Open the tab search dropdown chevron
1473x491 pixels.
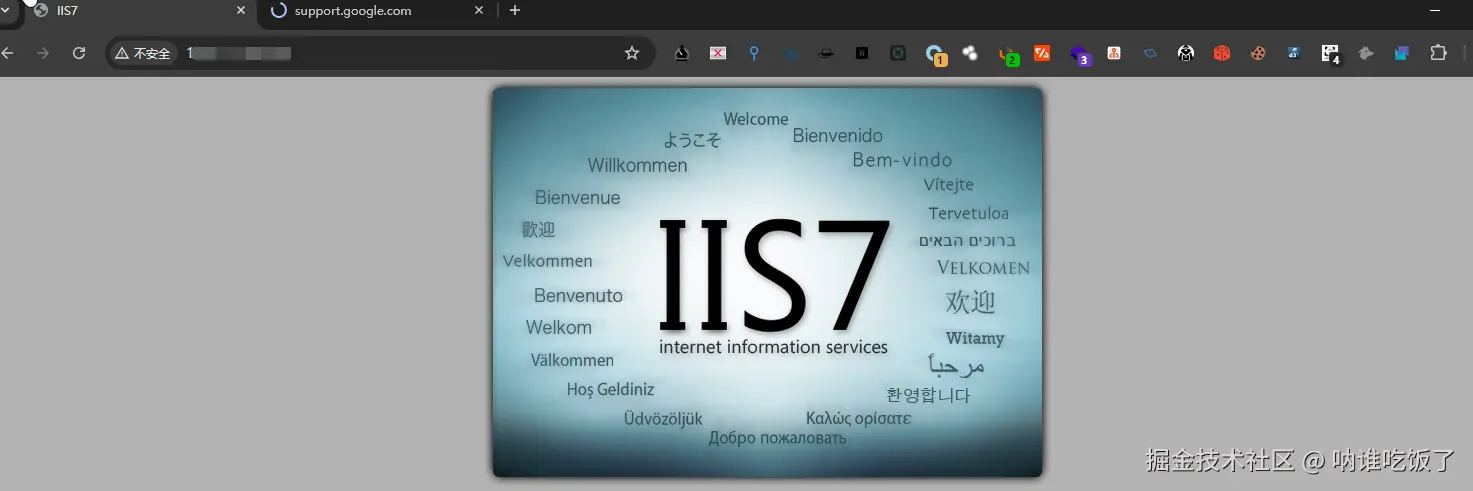point(5,10)
